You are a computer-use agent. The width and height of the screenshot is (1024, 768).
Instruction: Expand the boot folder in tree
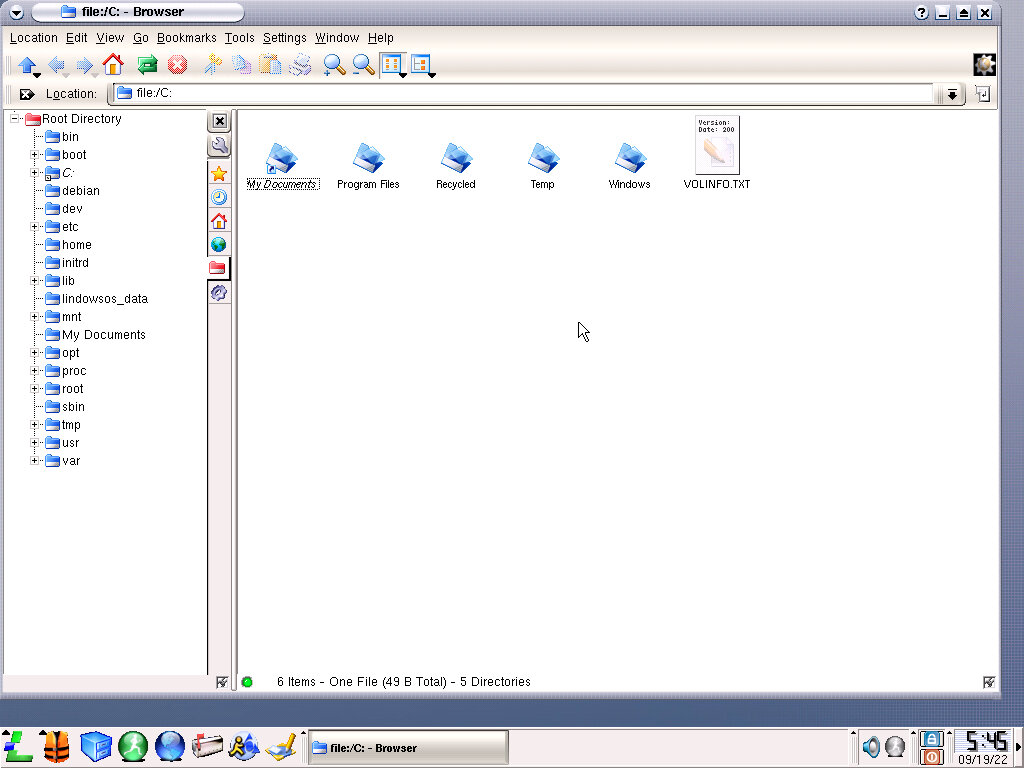[x=35, y=155]
